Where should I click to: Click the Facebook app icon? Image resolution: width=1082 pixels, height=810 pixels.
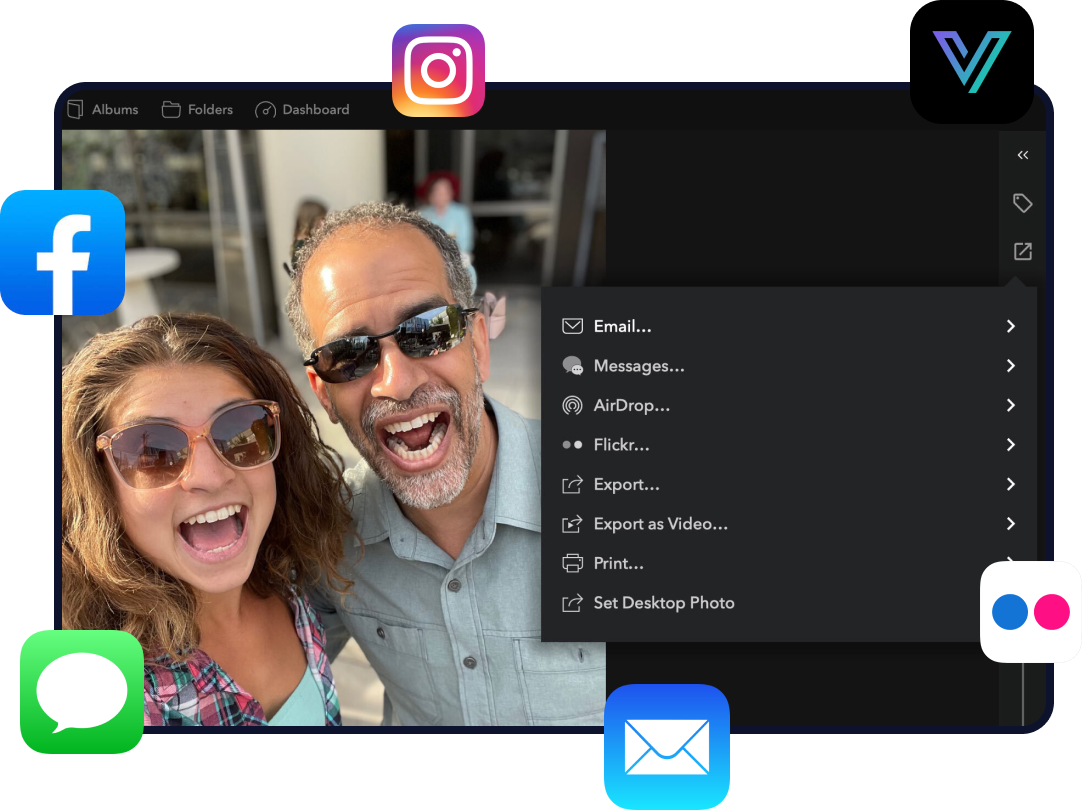pos(62,252)
